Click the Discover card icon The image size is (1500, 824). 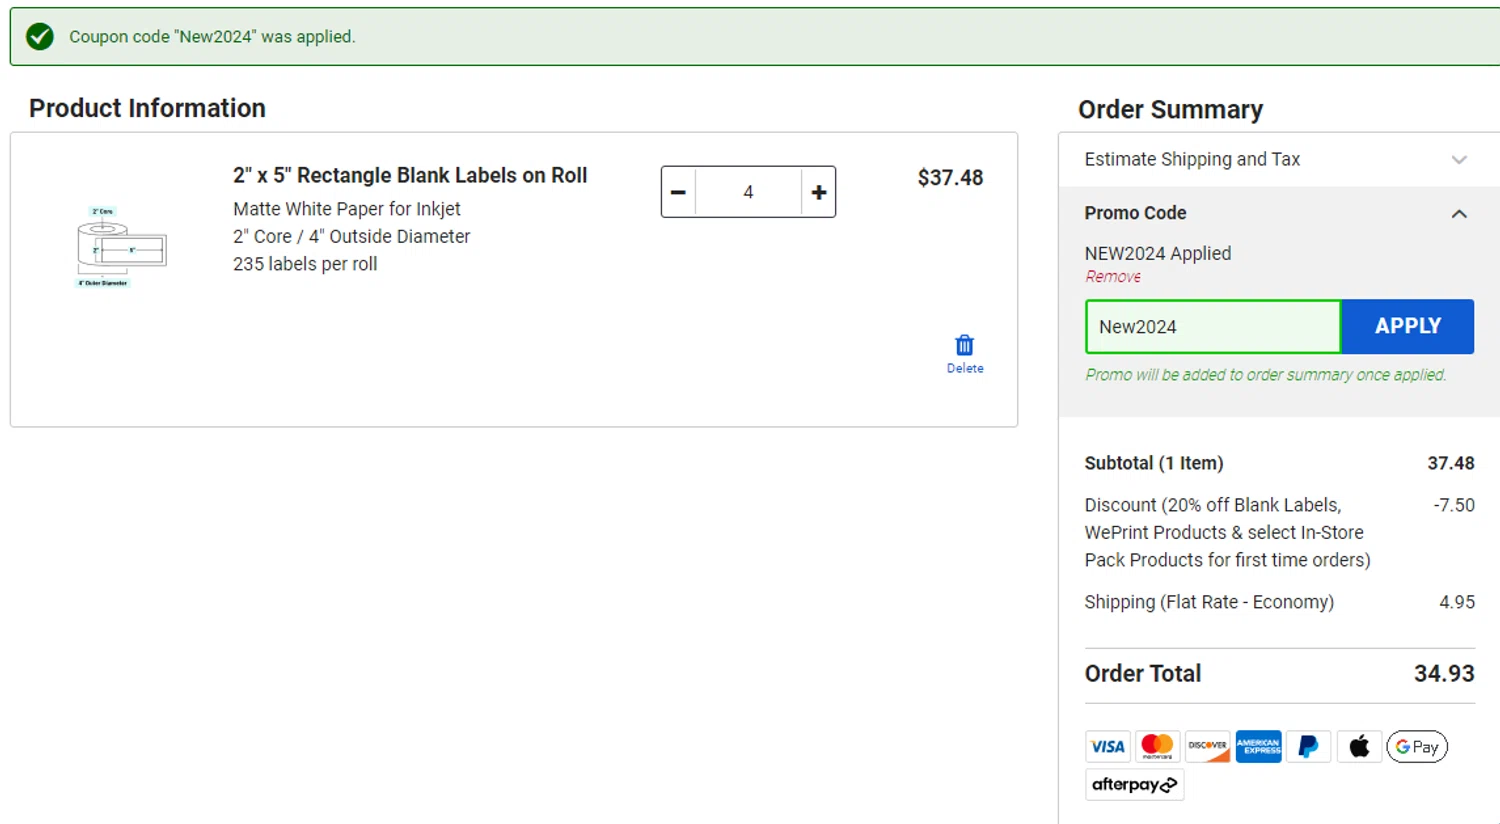click(1207, 746)
